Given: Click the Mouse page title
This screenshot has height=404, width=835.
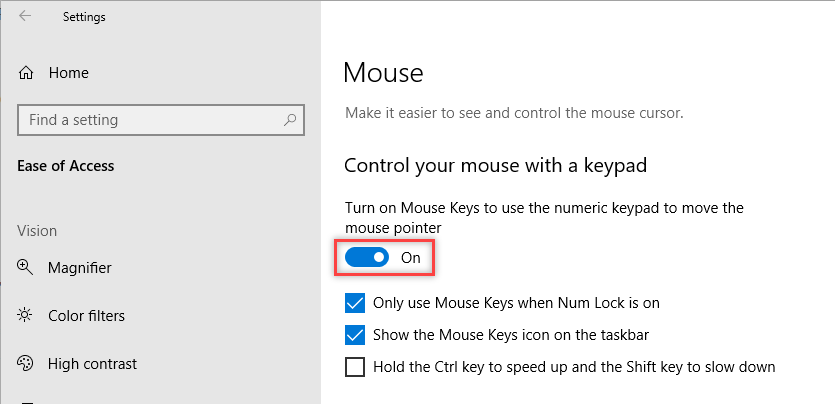Looking at the screenshot, I should pyautogui.click(x=383, y=72).
